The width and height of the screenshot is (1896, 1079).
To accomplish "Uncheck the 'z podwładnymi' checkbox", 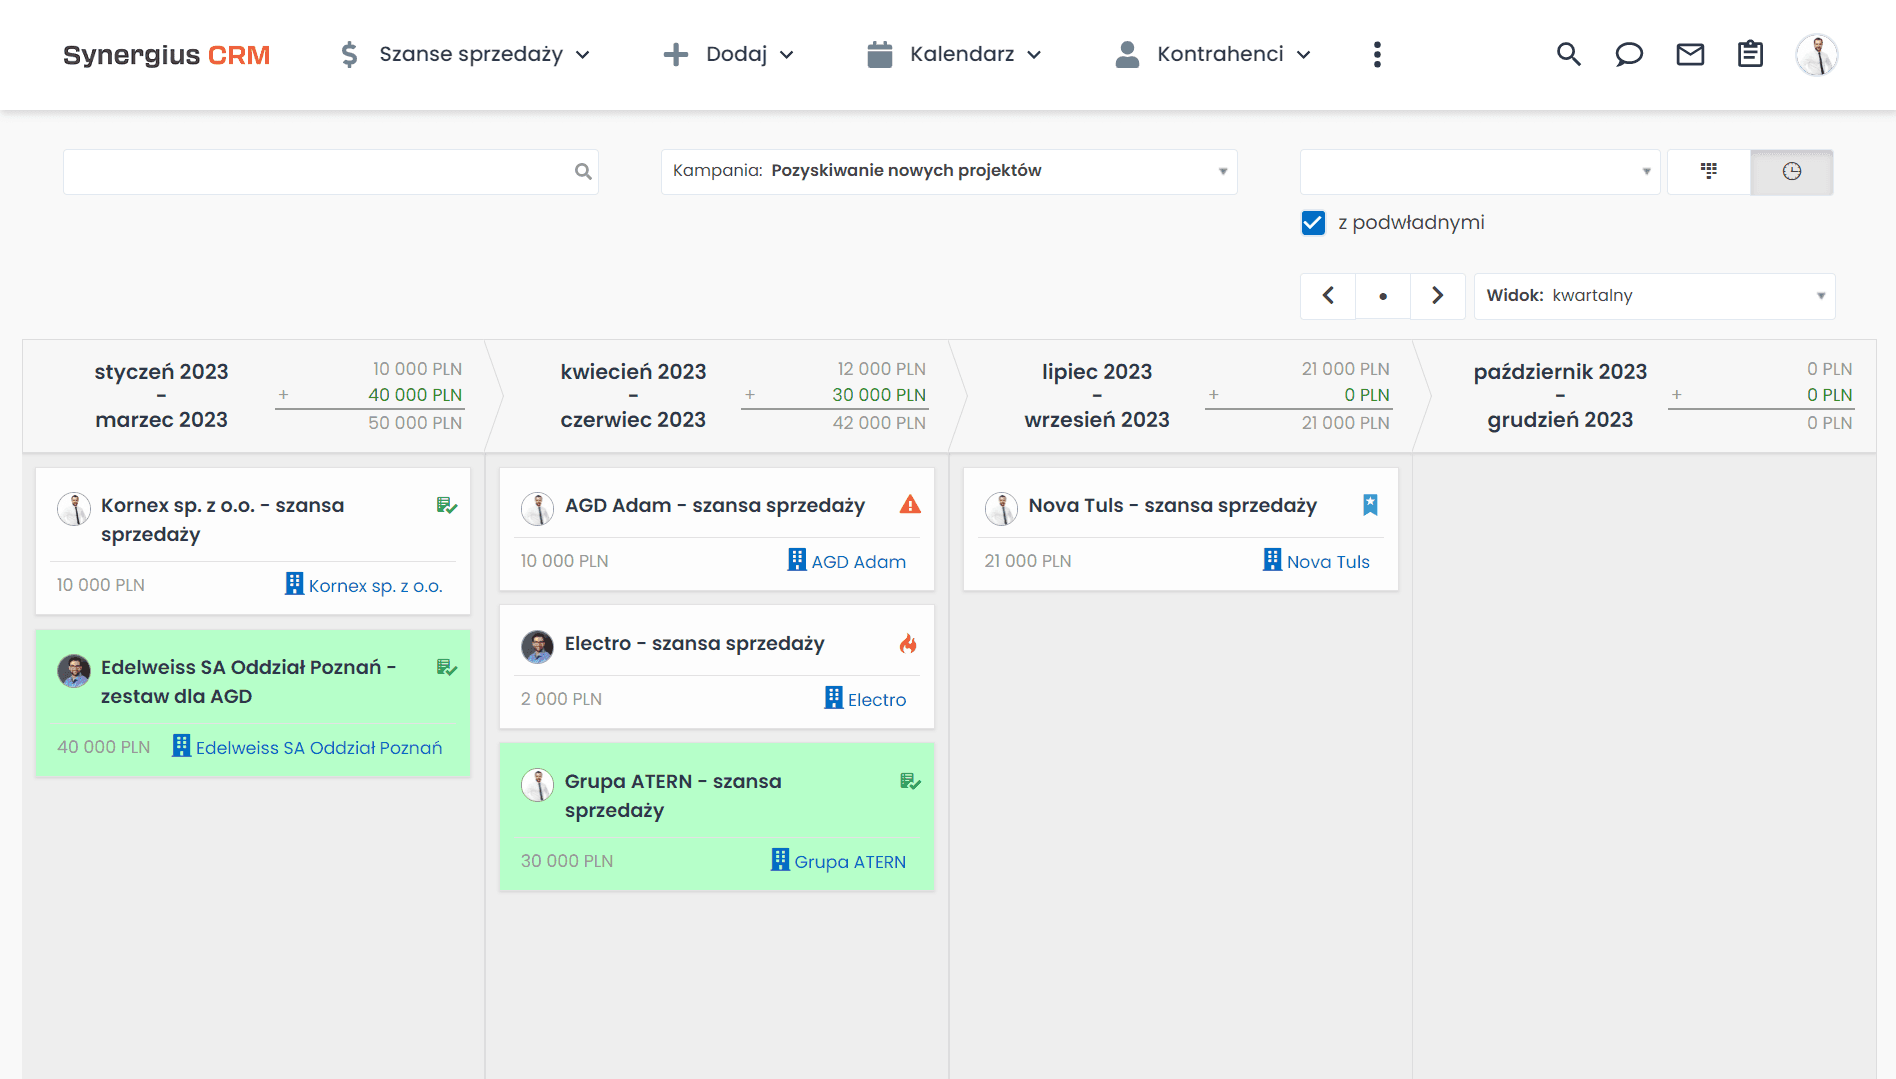I will click(x=1313, y=223).
